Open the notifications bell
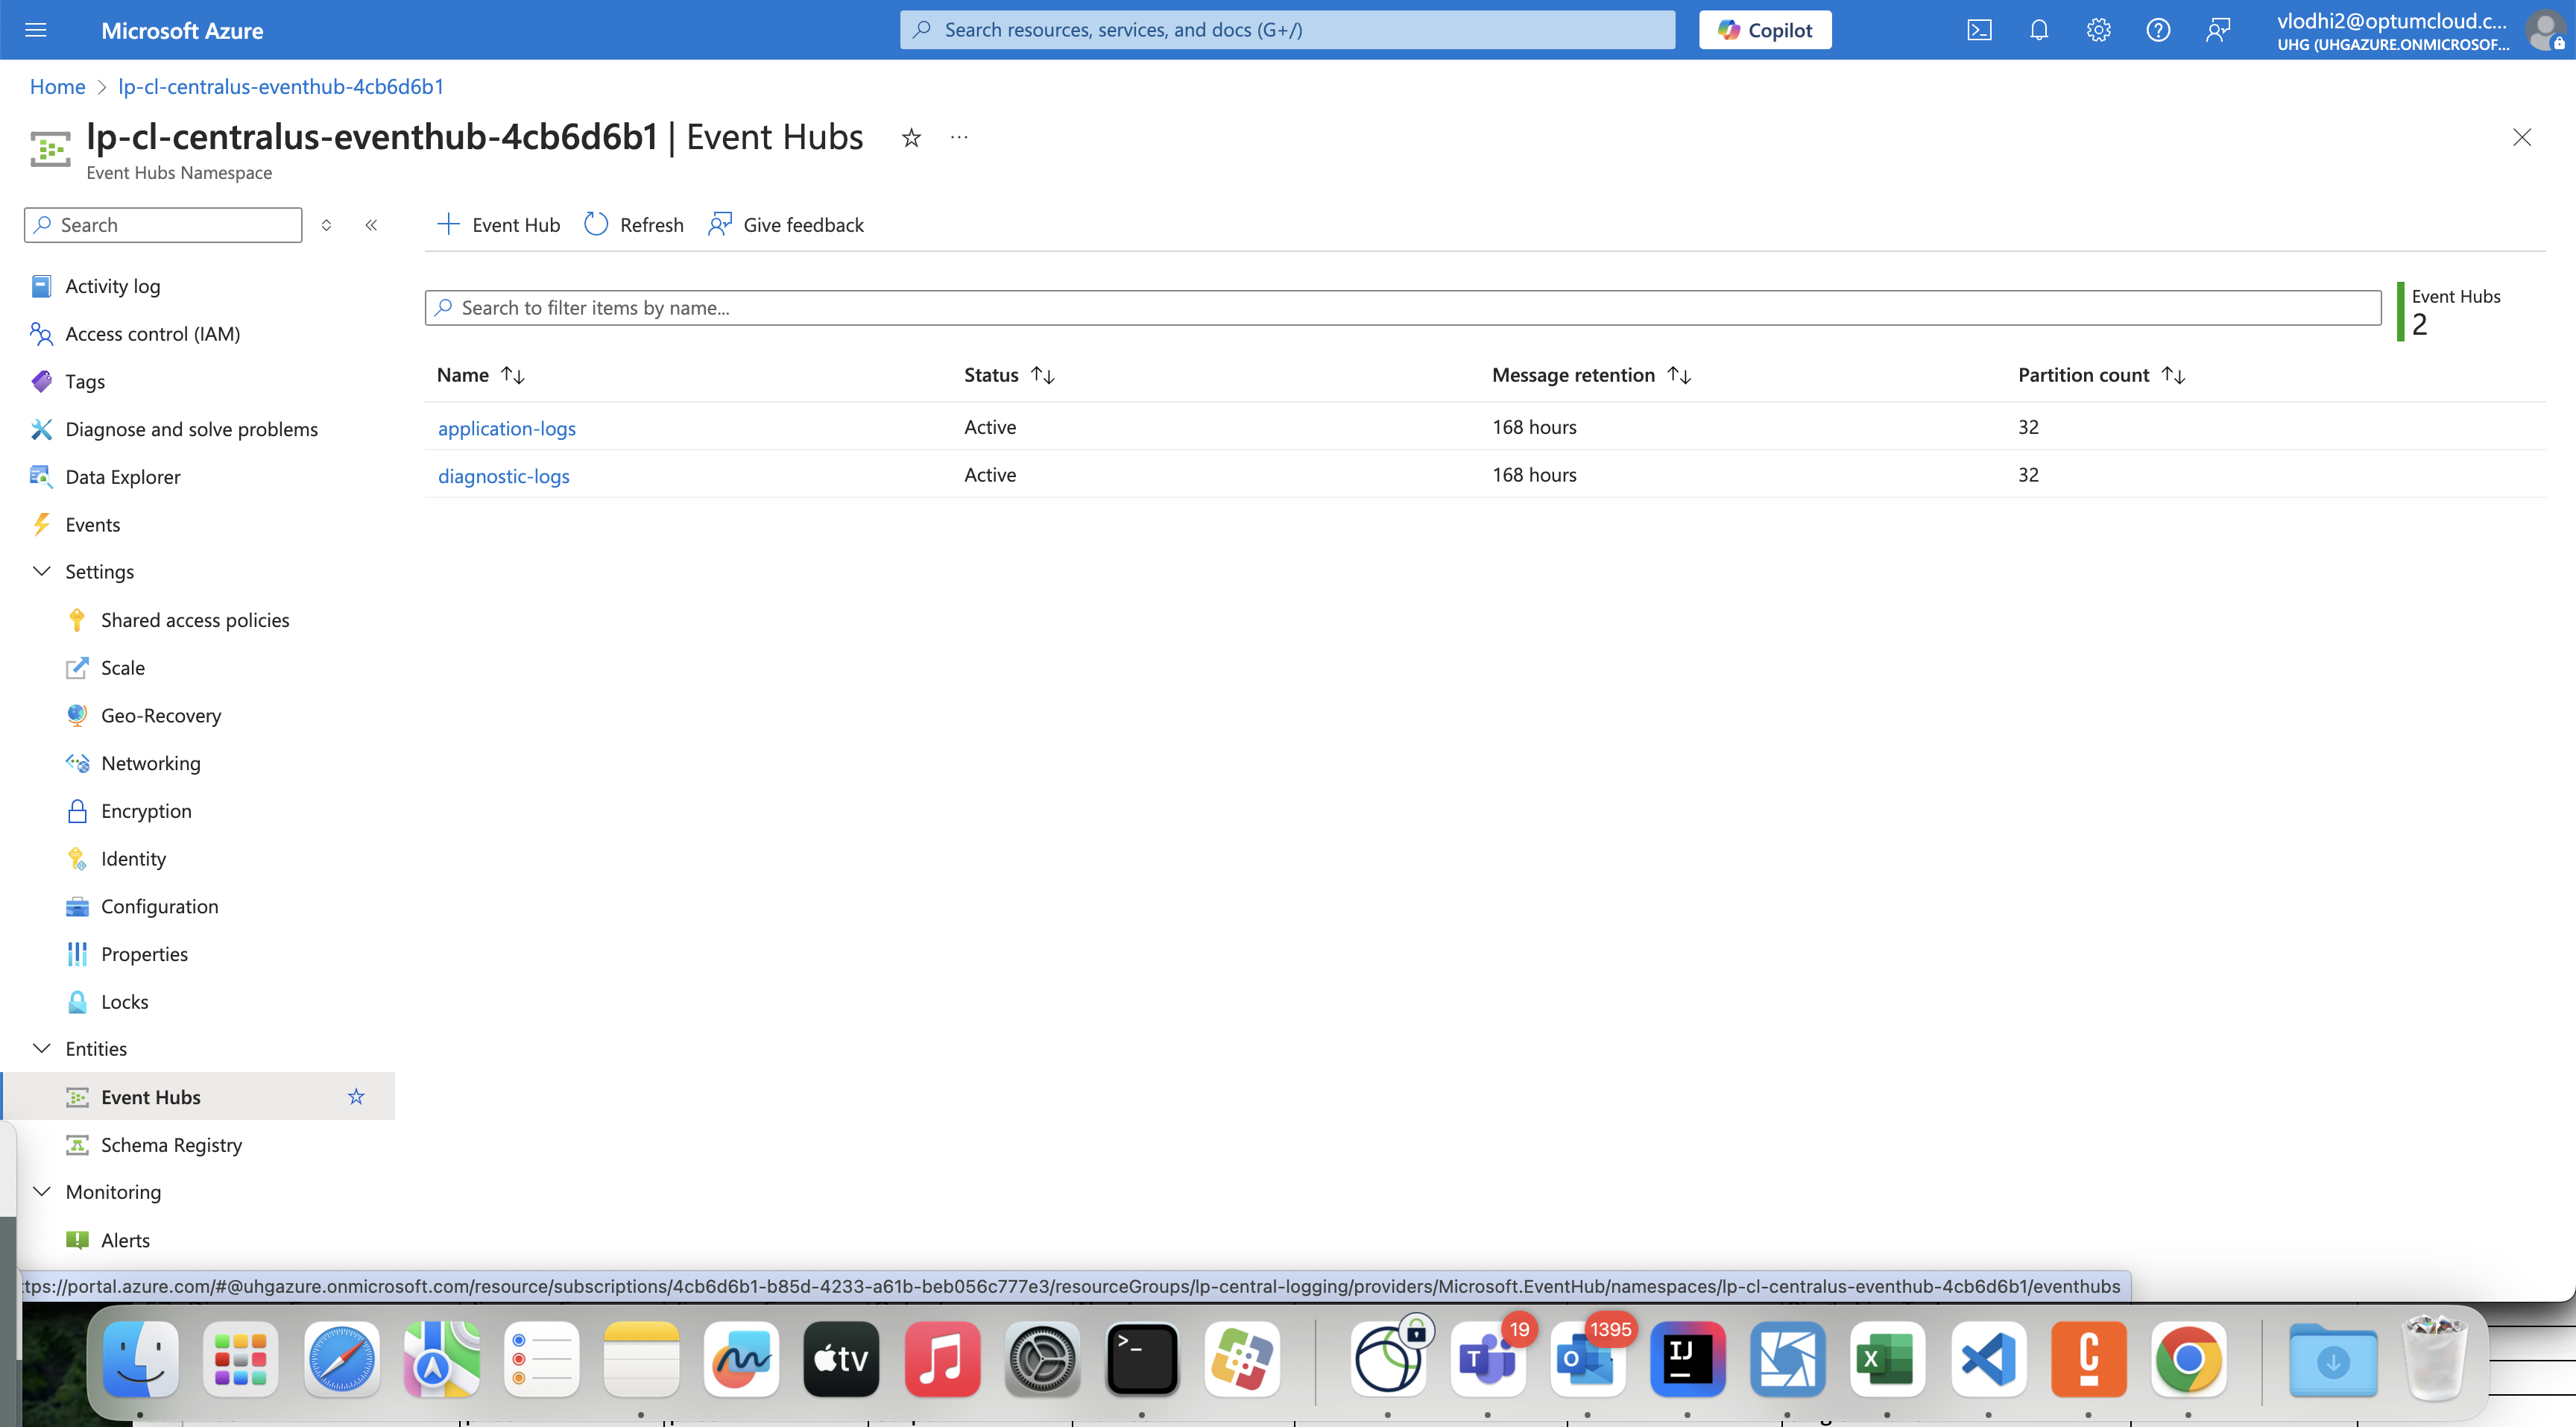The image size is (2576, 1427). (x=2039, y=30)
